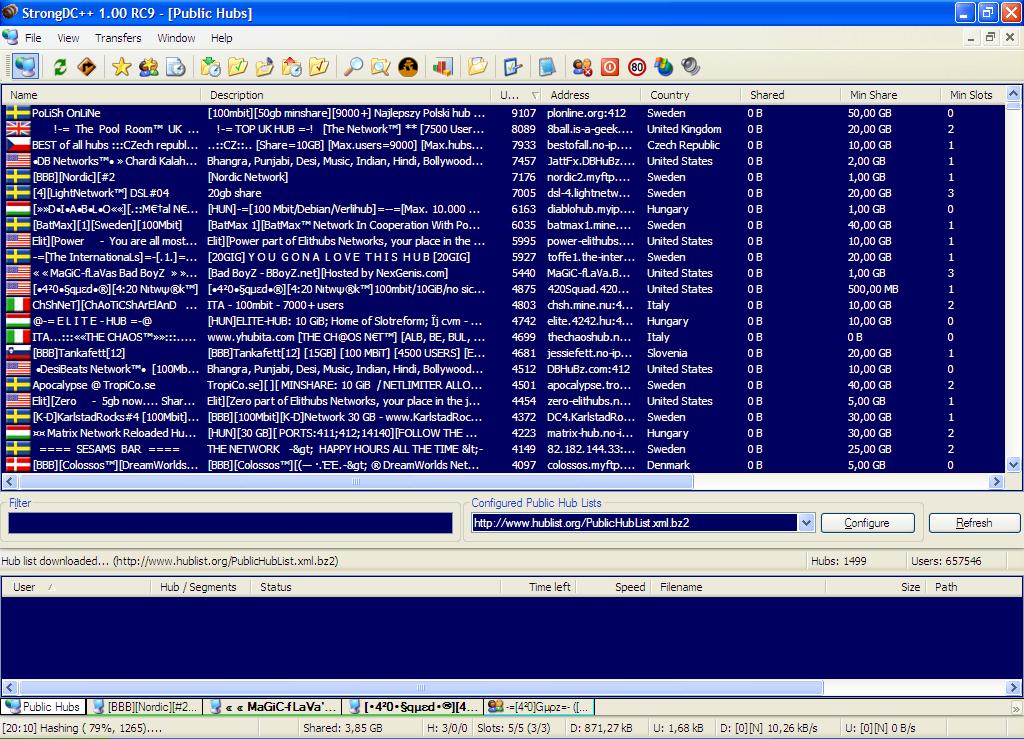Screen dimensions: 1024x739
Task: Open the Transfers menu
Action: pyautogui.click(x=118, y=38)
